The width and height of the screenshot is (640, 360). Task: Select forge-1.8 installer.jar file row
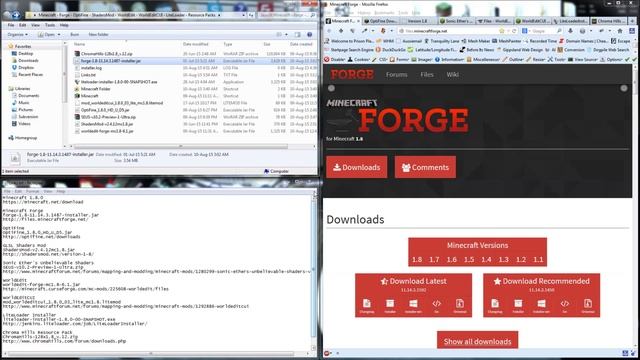click(195, 61)
